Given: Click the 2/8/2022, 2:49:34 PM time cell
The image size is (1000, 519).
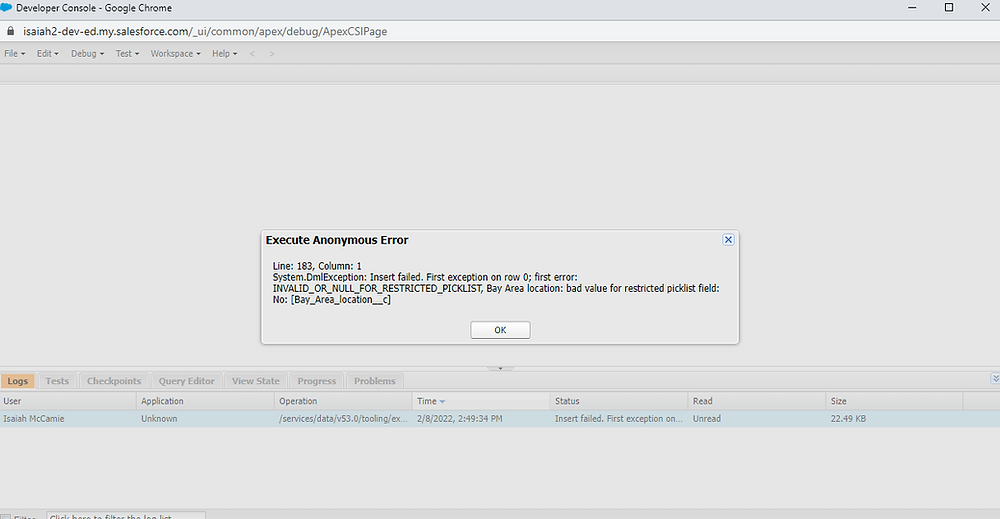Looking at the screenshot, I should pyautogui.click(x=481, y=419).
